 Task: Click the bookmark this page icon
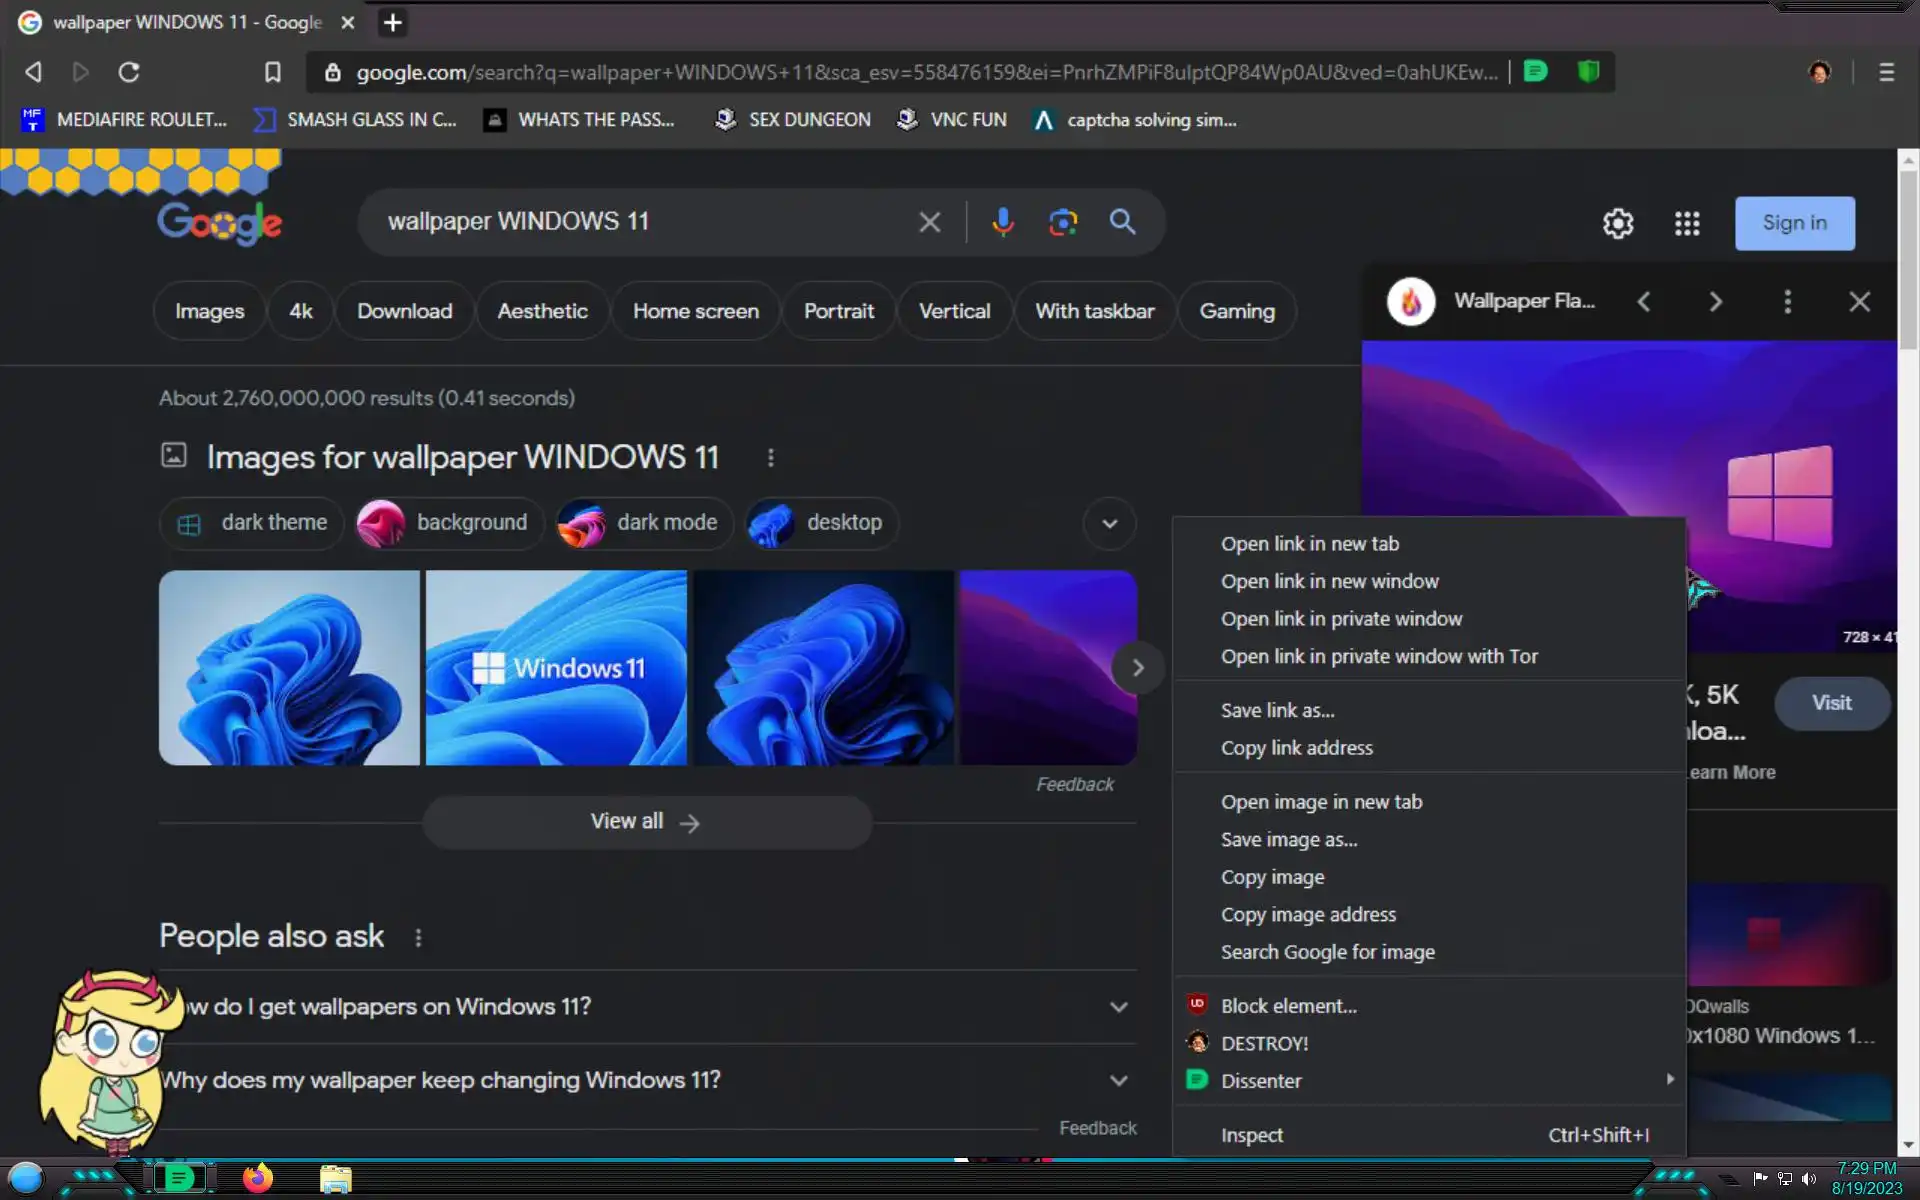pos(272,72)
